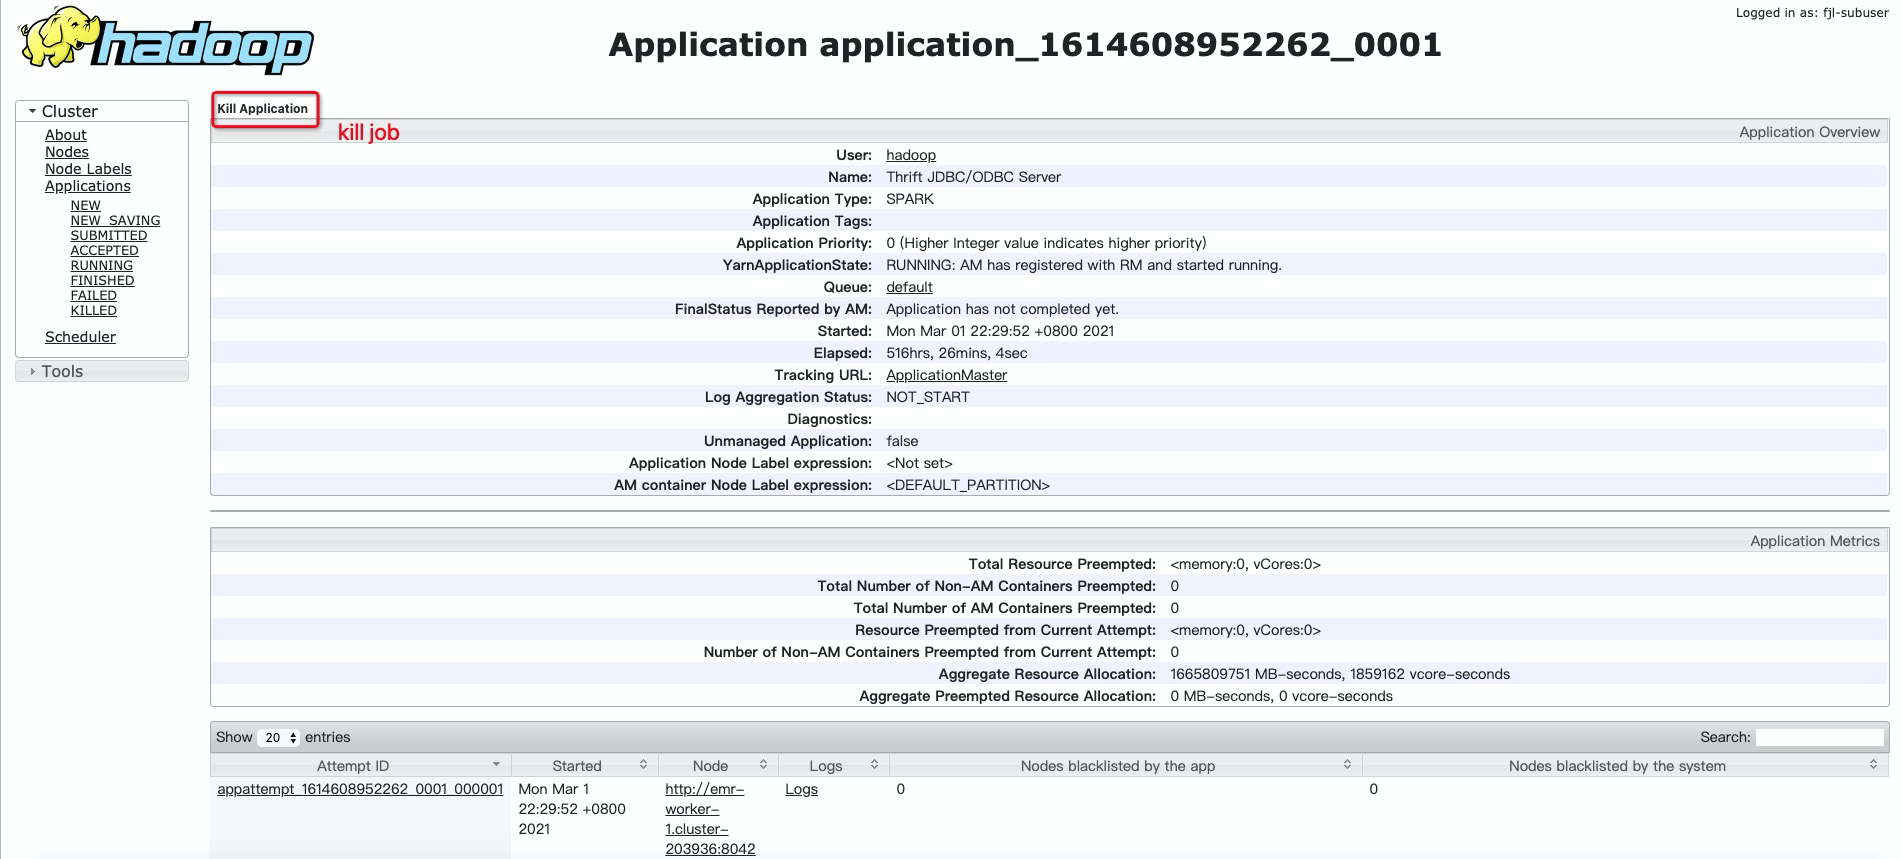
Task: Open the Nodes page
Action: 67,152
